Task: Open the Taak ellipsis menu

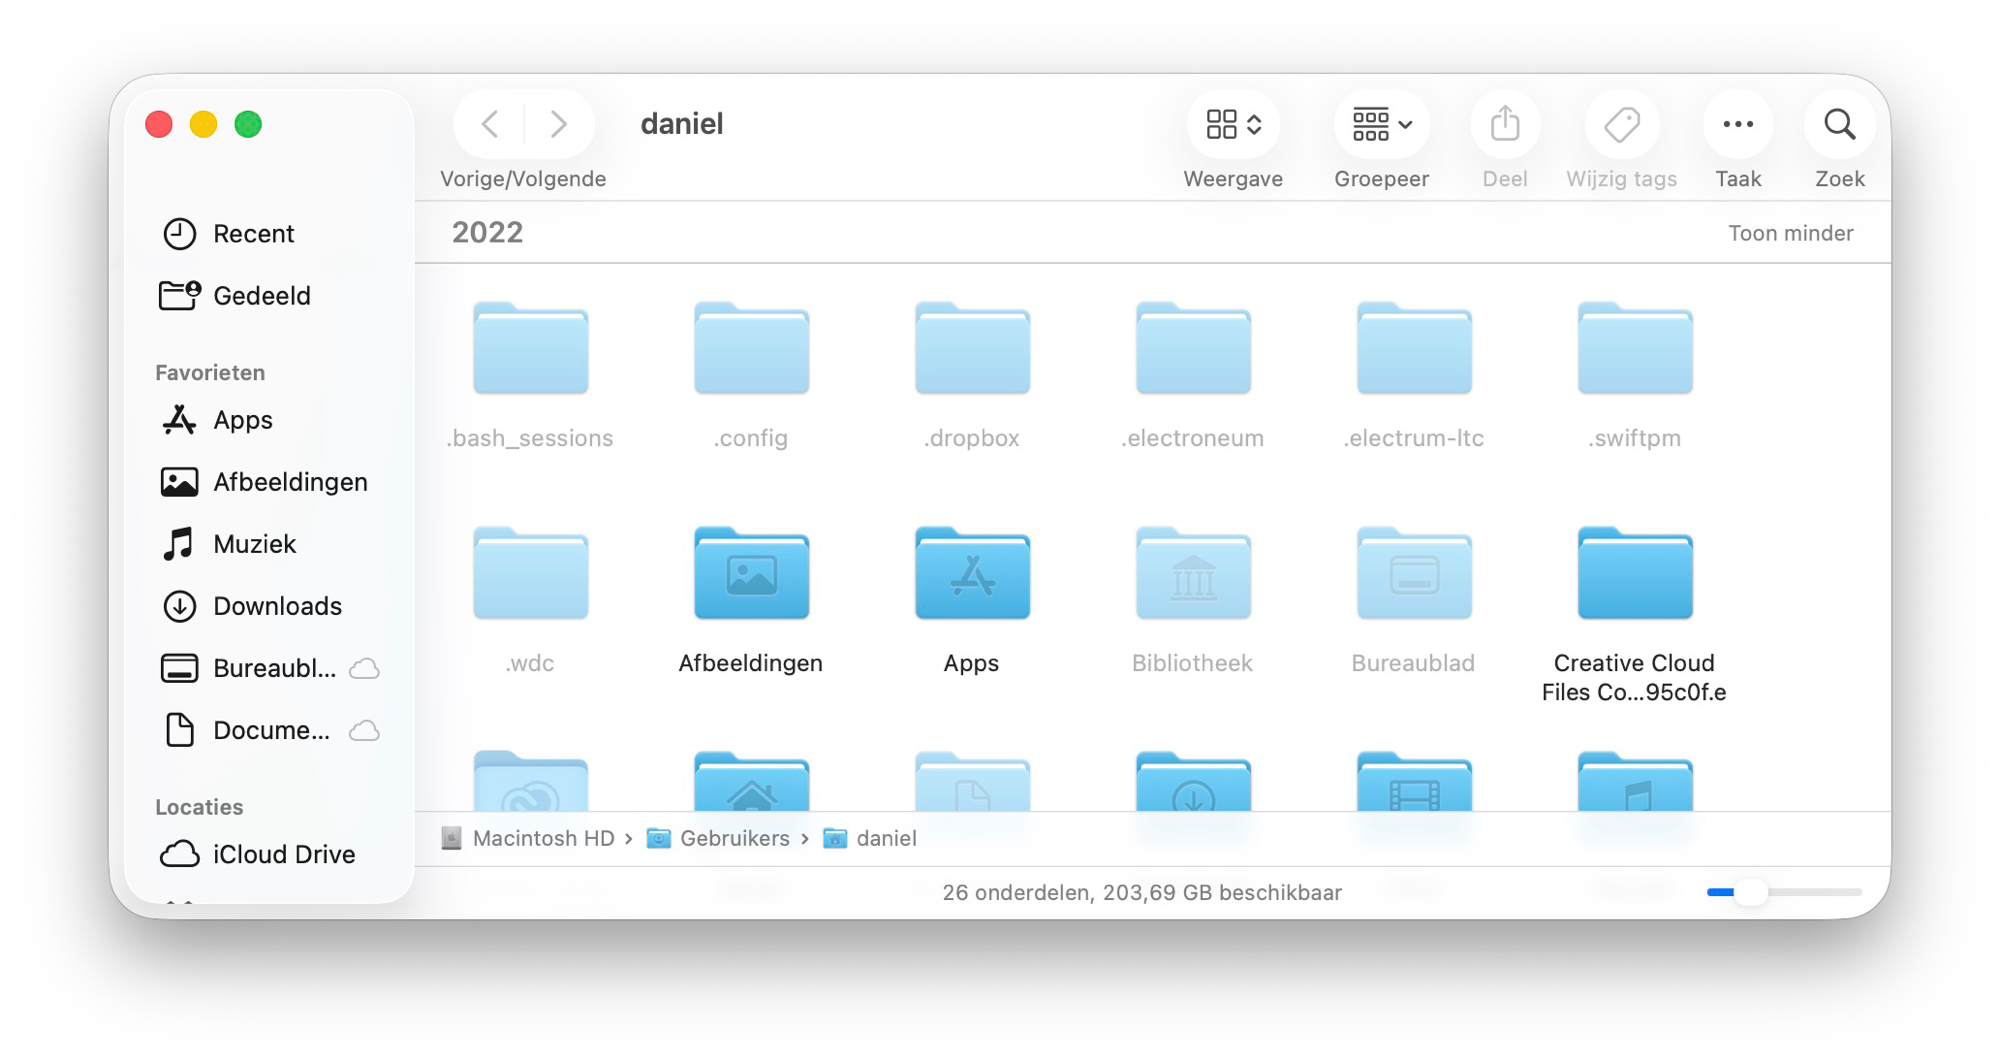Action: pyautogui.click(x=1738, y=125)
